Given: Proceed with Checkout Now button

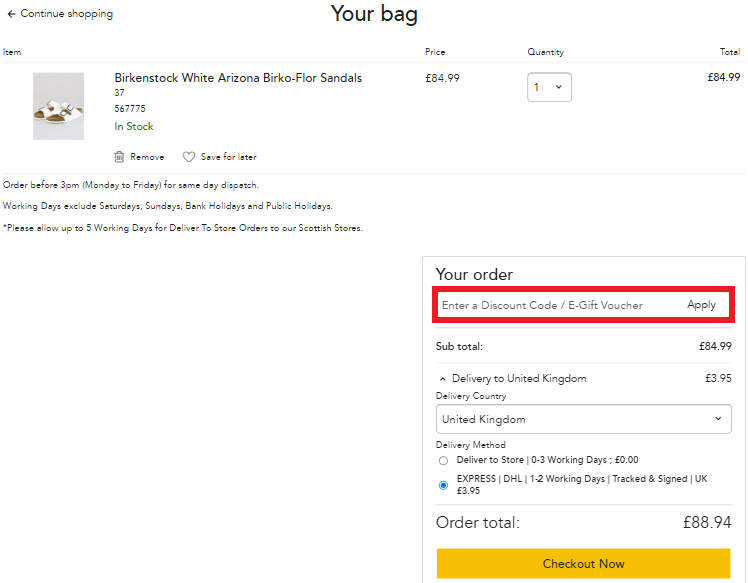Looking at the screenshot, I should coord(583,563).
